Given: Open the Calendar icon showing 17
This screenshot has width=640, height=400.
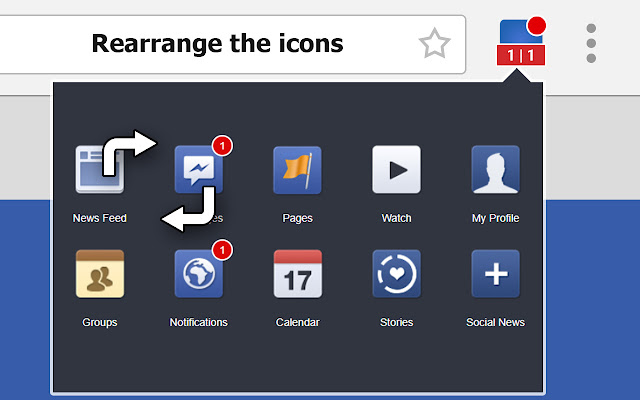Looking at the screenshot, I should point(298,274).
